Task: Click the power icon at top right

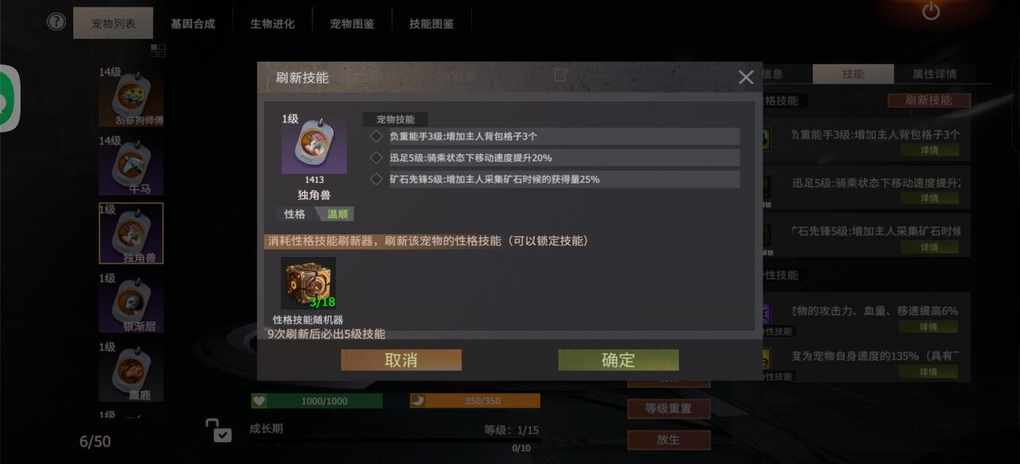Action: pos(931,11)
